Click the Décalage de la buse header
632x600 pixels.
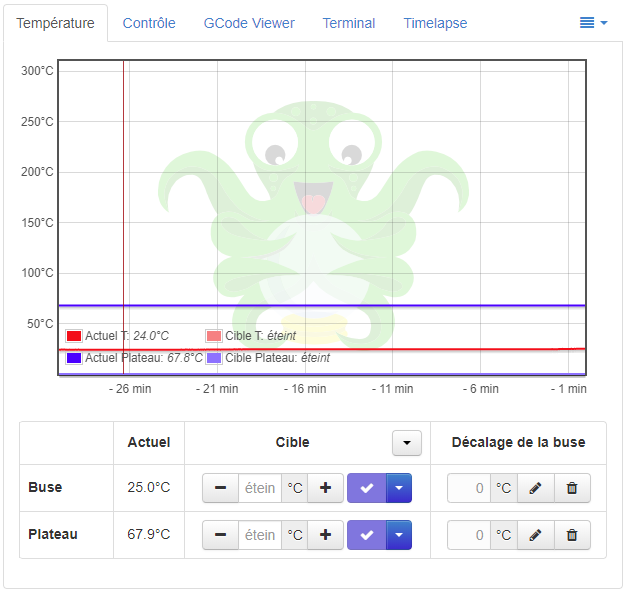click(518, 442)
